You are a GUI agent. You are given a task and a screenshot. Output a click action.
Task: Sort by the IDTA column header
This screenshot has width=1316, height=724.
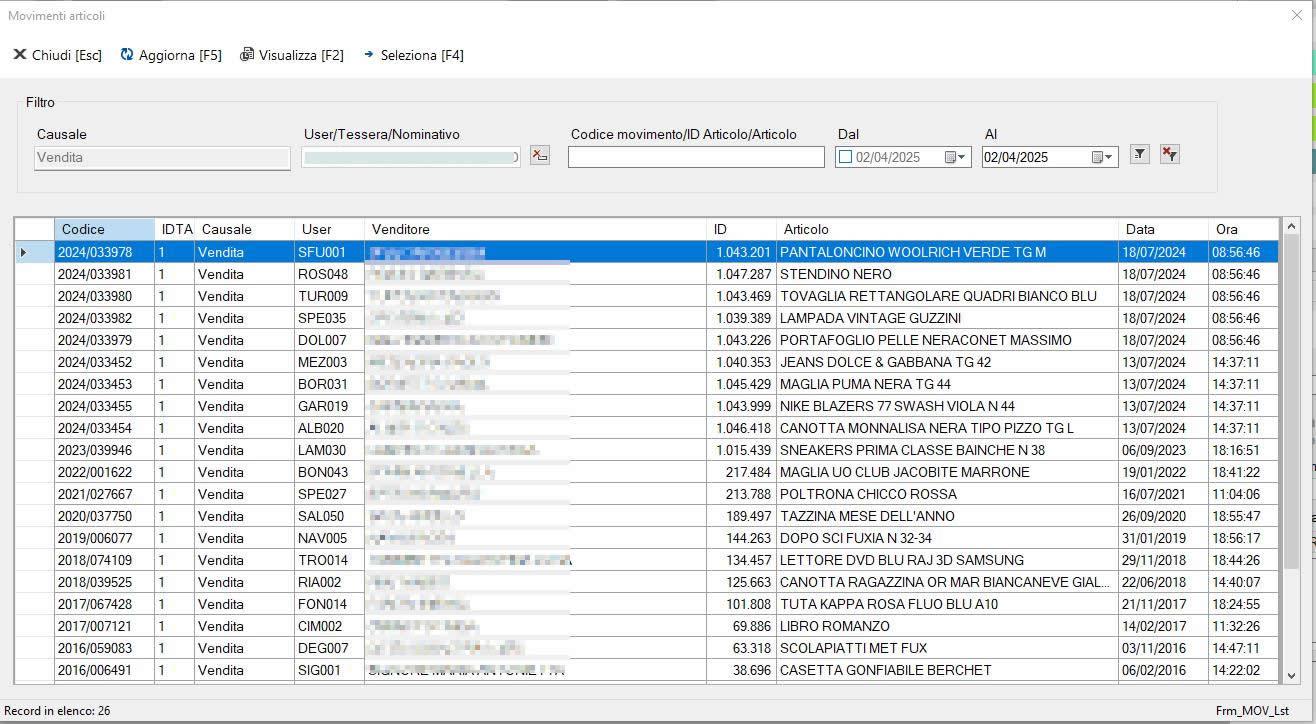(x=175, y=229)
